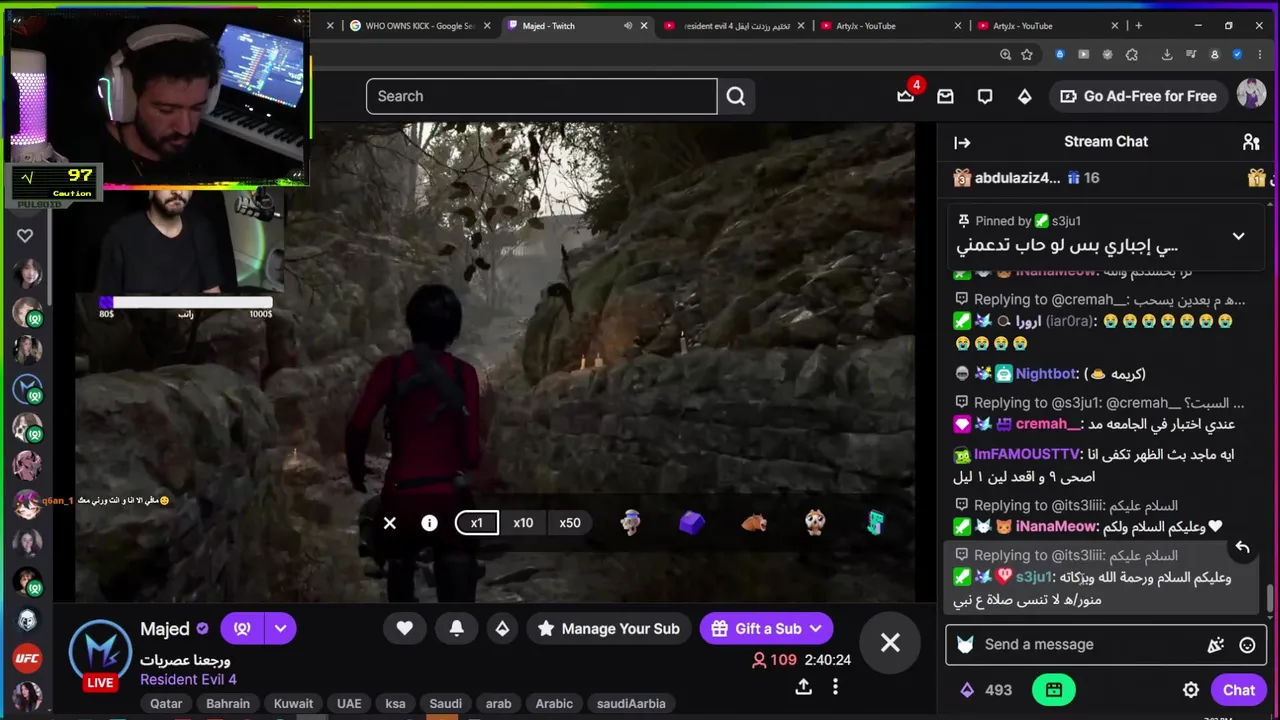
Task: Select the x10 cheer multiplier
Action: click(x=523, y=523)
